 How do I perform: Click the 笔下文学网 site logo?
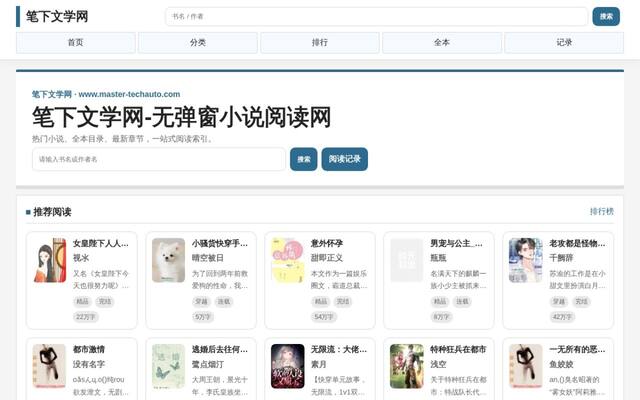(x=57, y=17)
